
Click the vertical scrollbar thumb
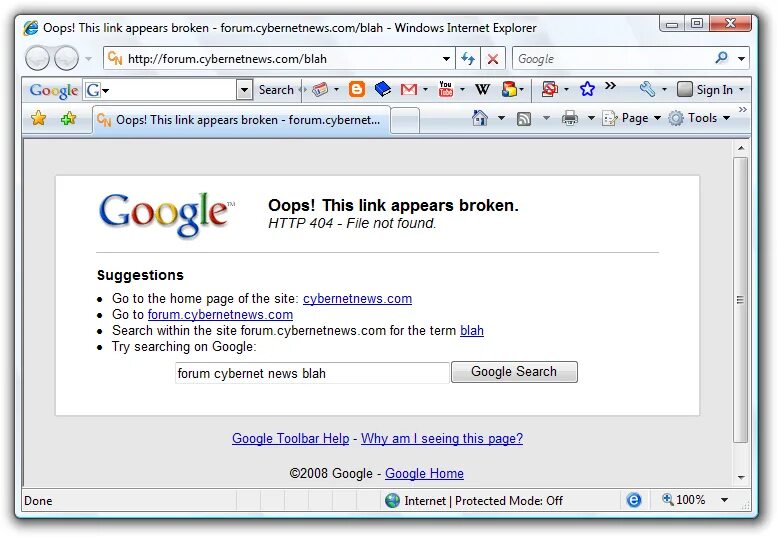point(740,300)
